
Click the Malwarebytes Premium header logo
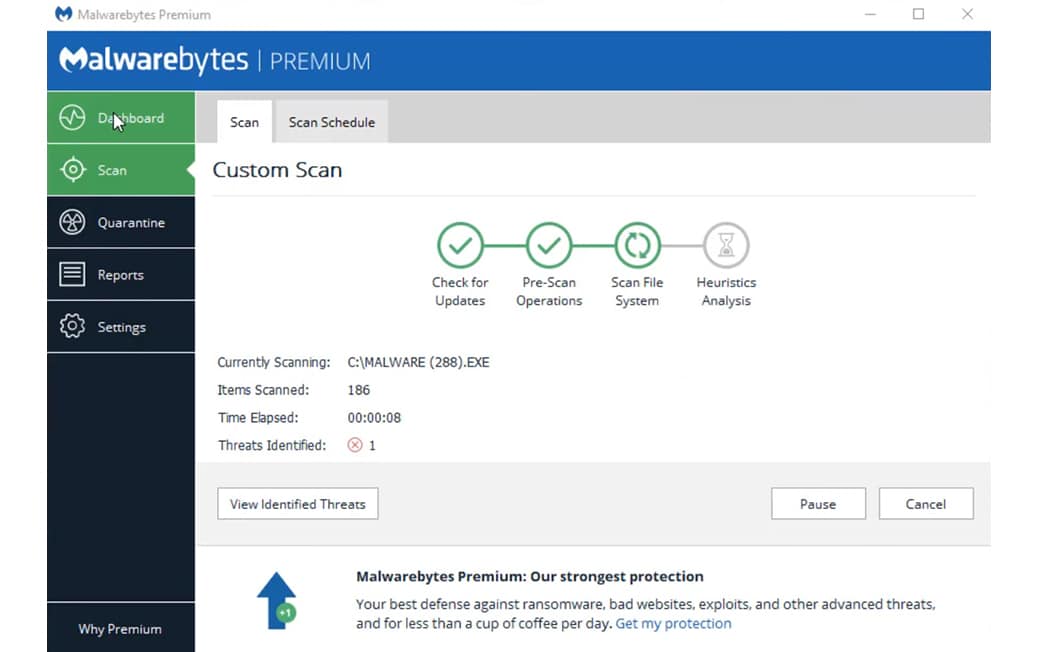point(214,60)
